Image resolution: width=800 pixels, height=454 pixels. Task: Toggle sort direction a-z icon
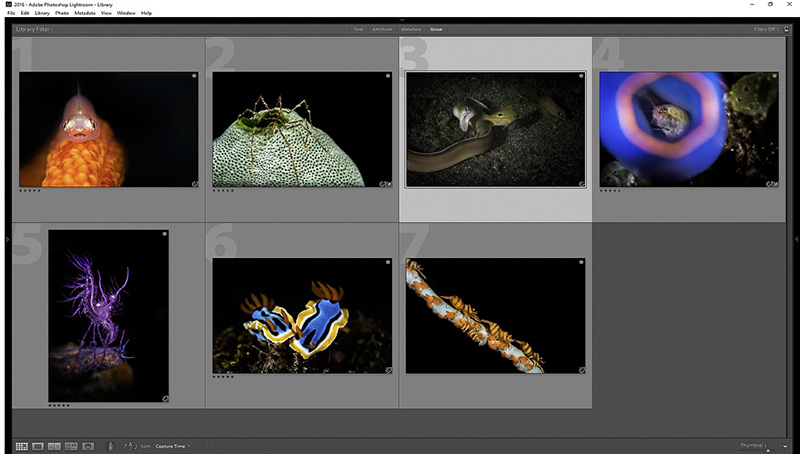130,446
